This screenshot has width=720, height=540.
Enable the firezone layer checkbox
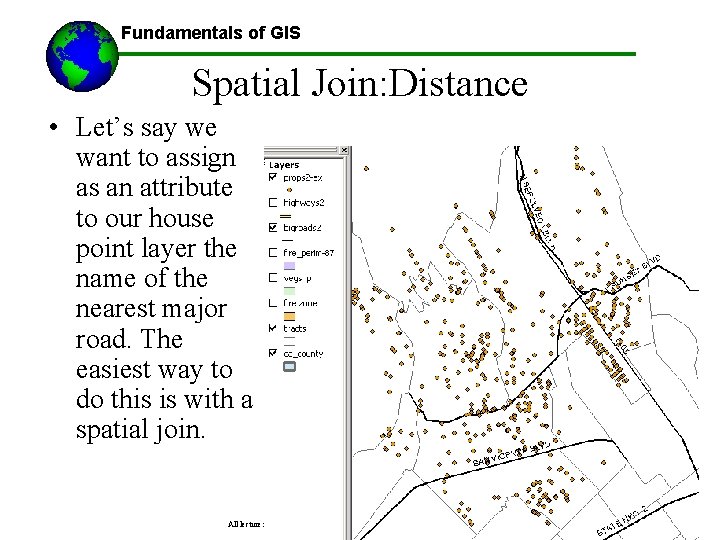(273, 303)
